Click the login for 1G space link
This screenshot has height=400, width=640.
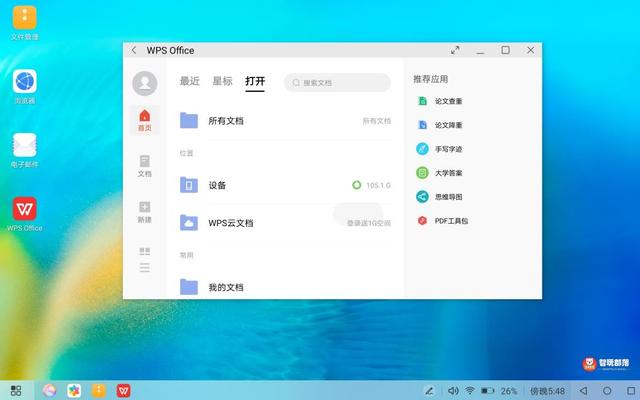point(369,223)
